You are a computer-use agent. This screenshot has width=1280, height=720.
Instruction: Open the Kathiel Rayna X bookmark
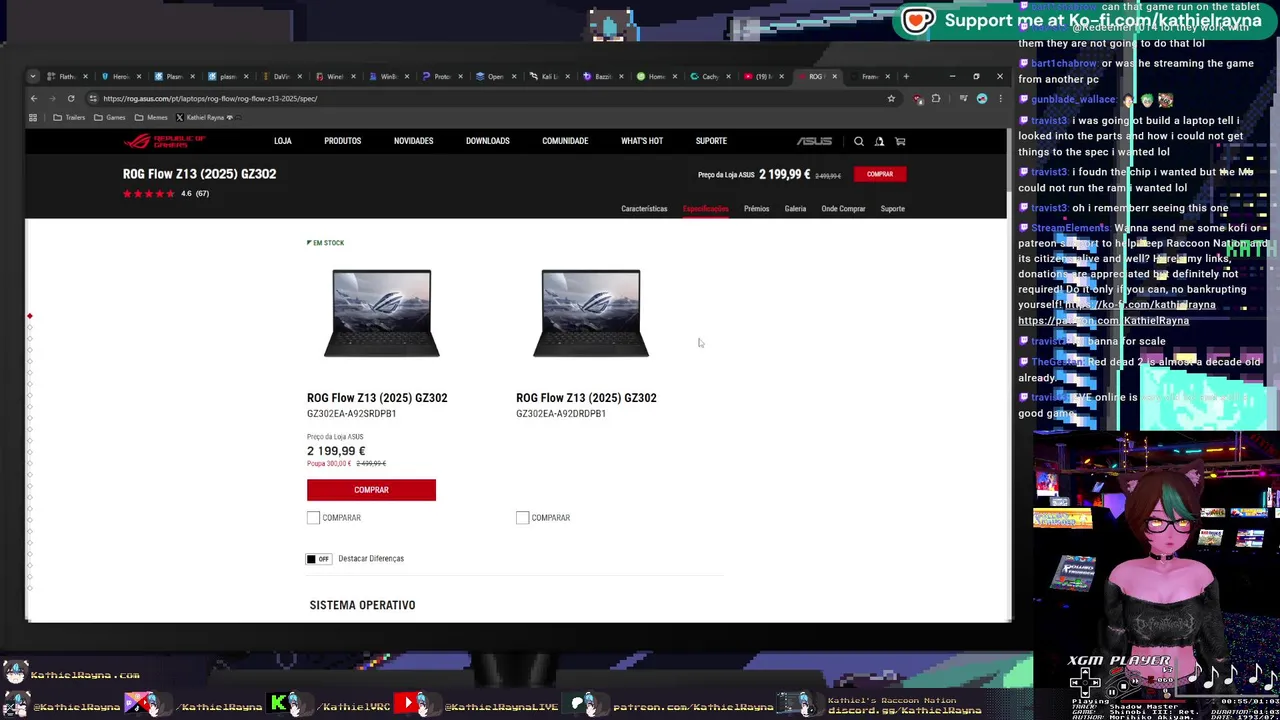tap(204, 117)
